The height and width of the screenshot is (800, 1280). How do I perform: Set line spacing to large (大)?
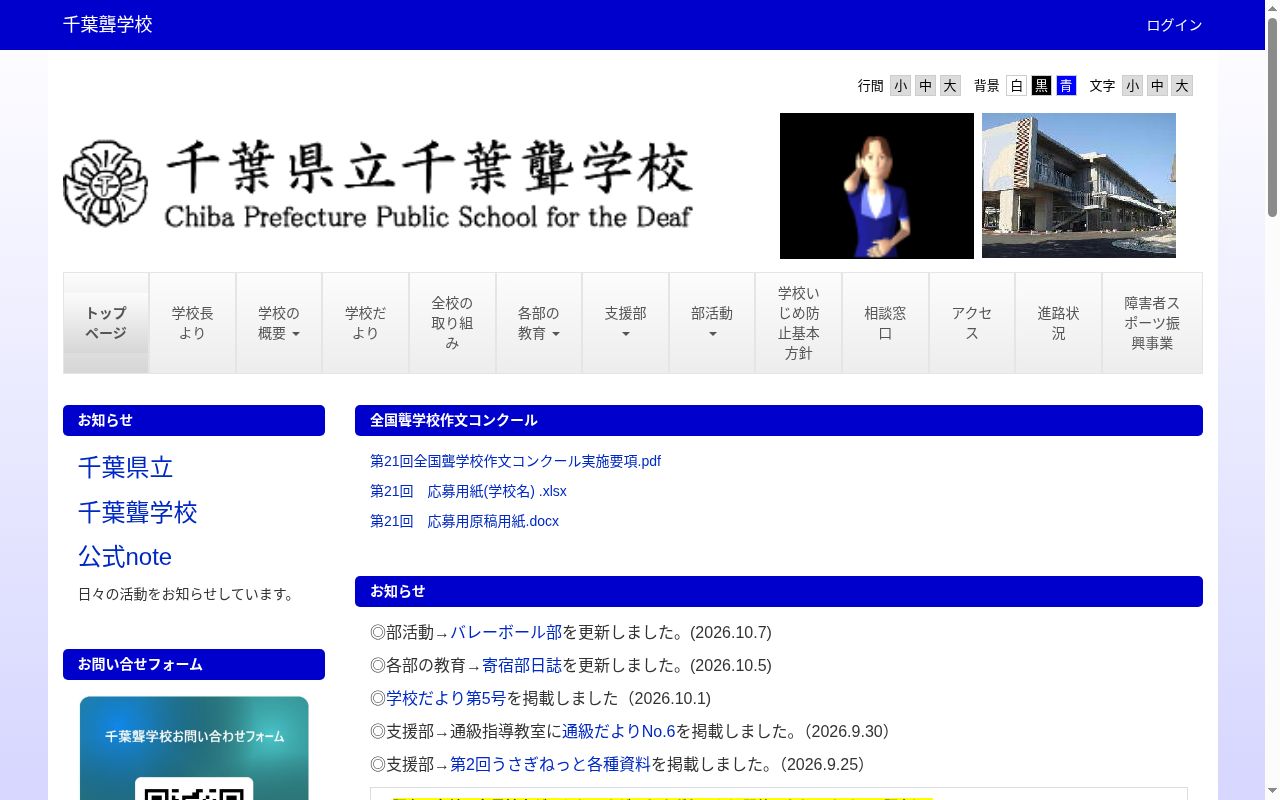click(x=950, y=86)
